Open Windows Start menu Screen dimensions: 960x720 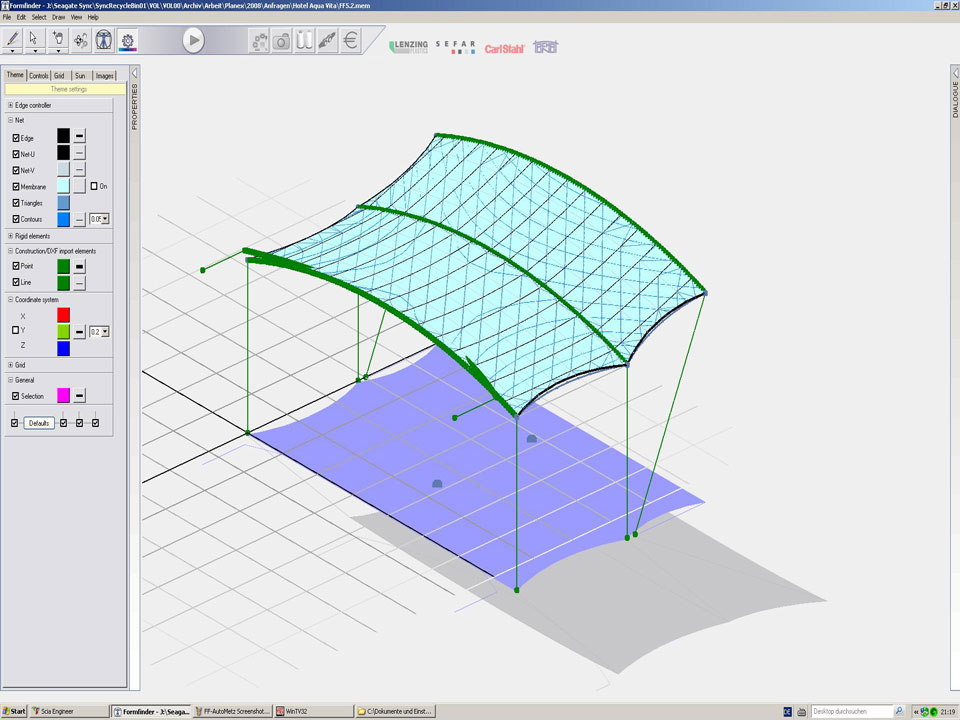point(14,711)
